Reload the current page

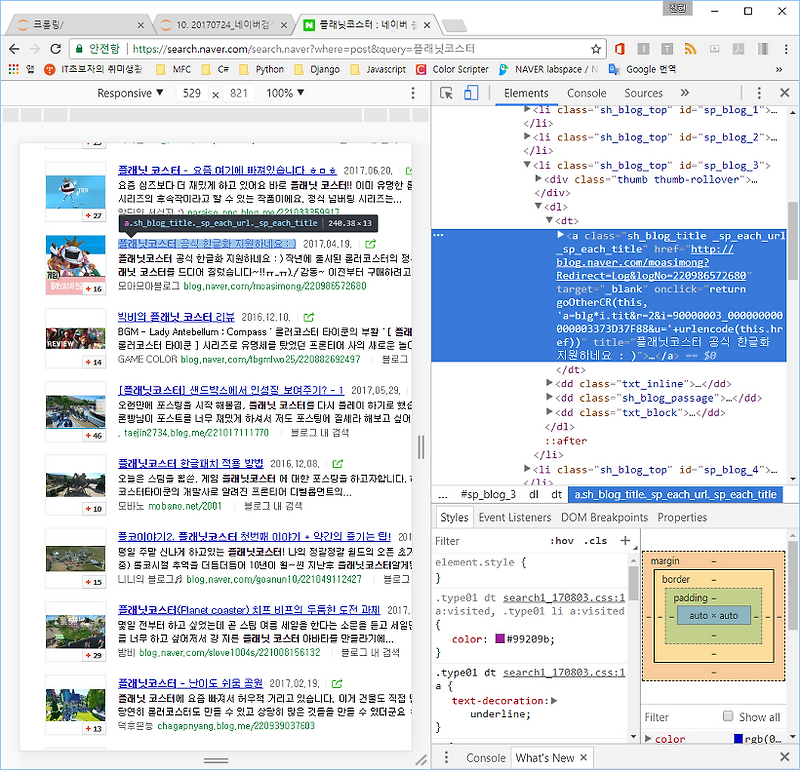click(55, 49)
